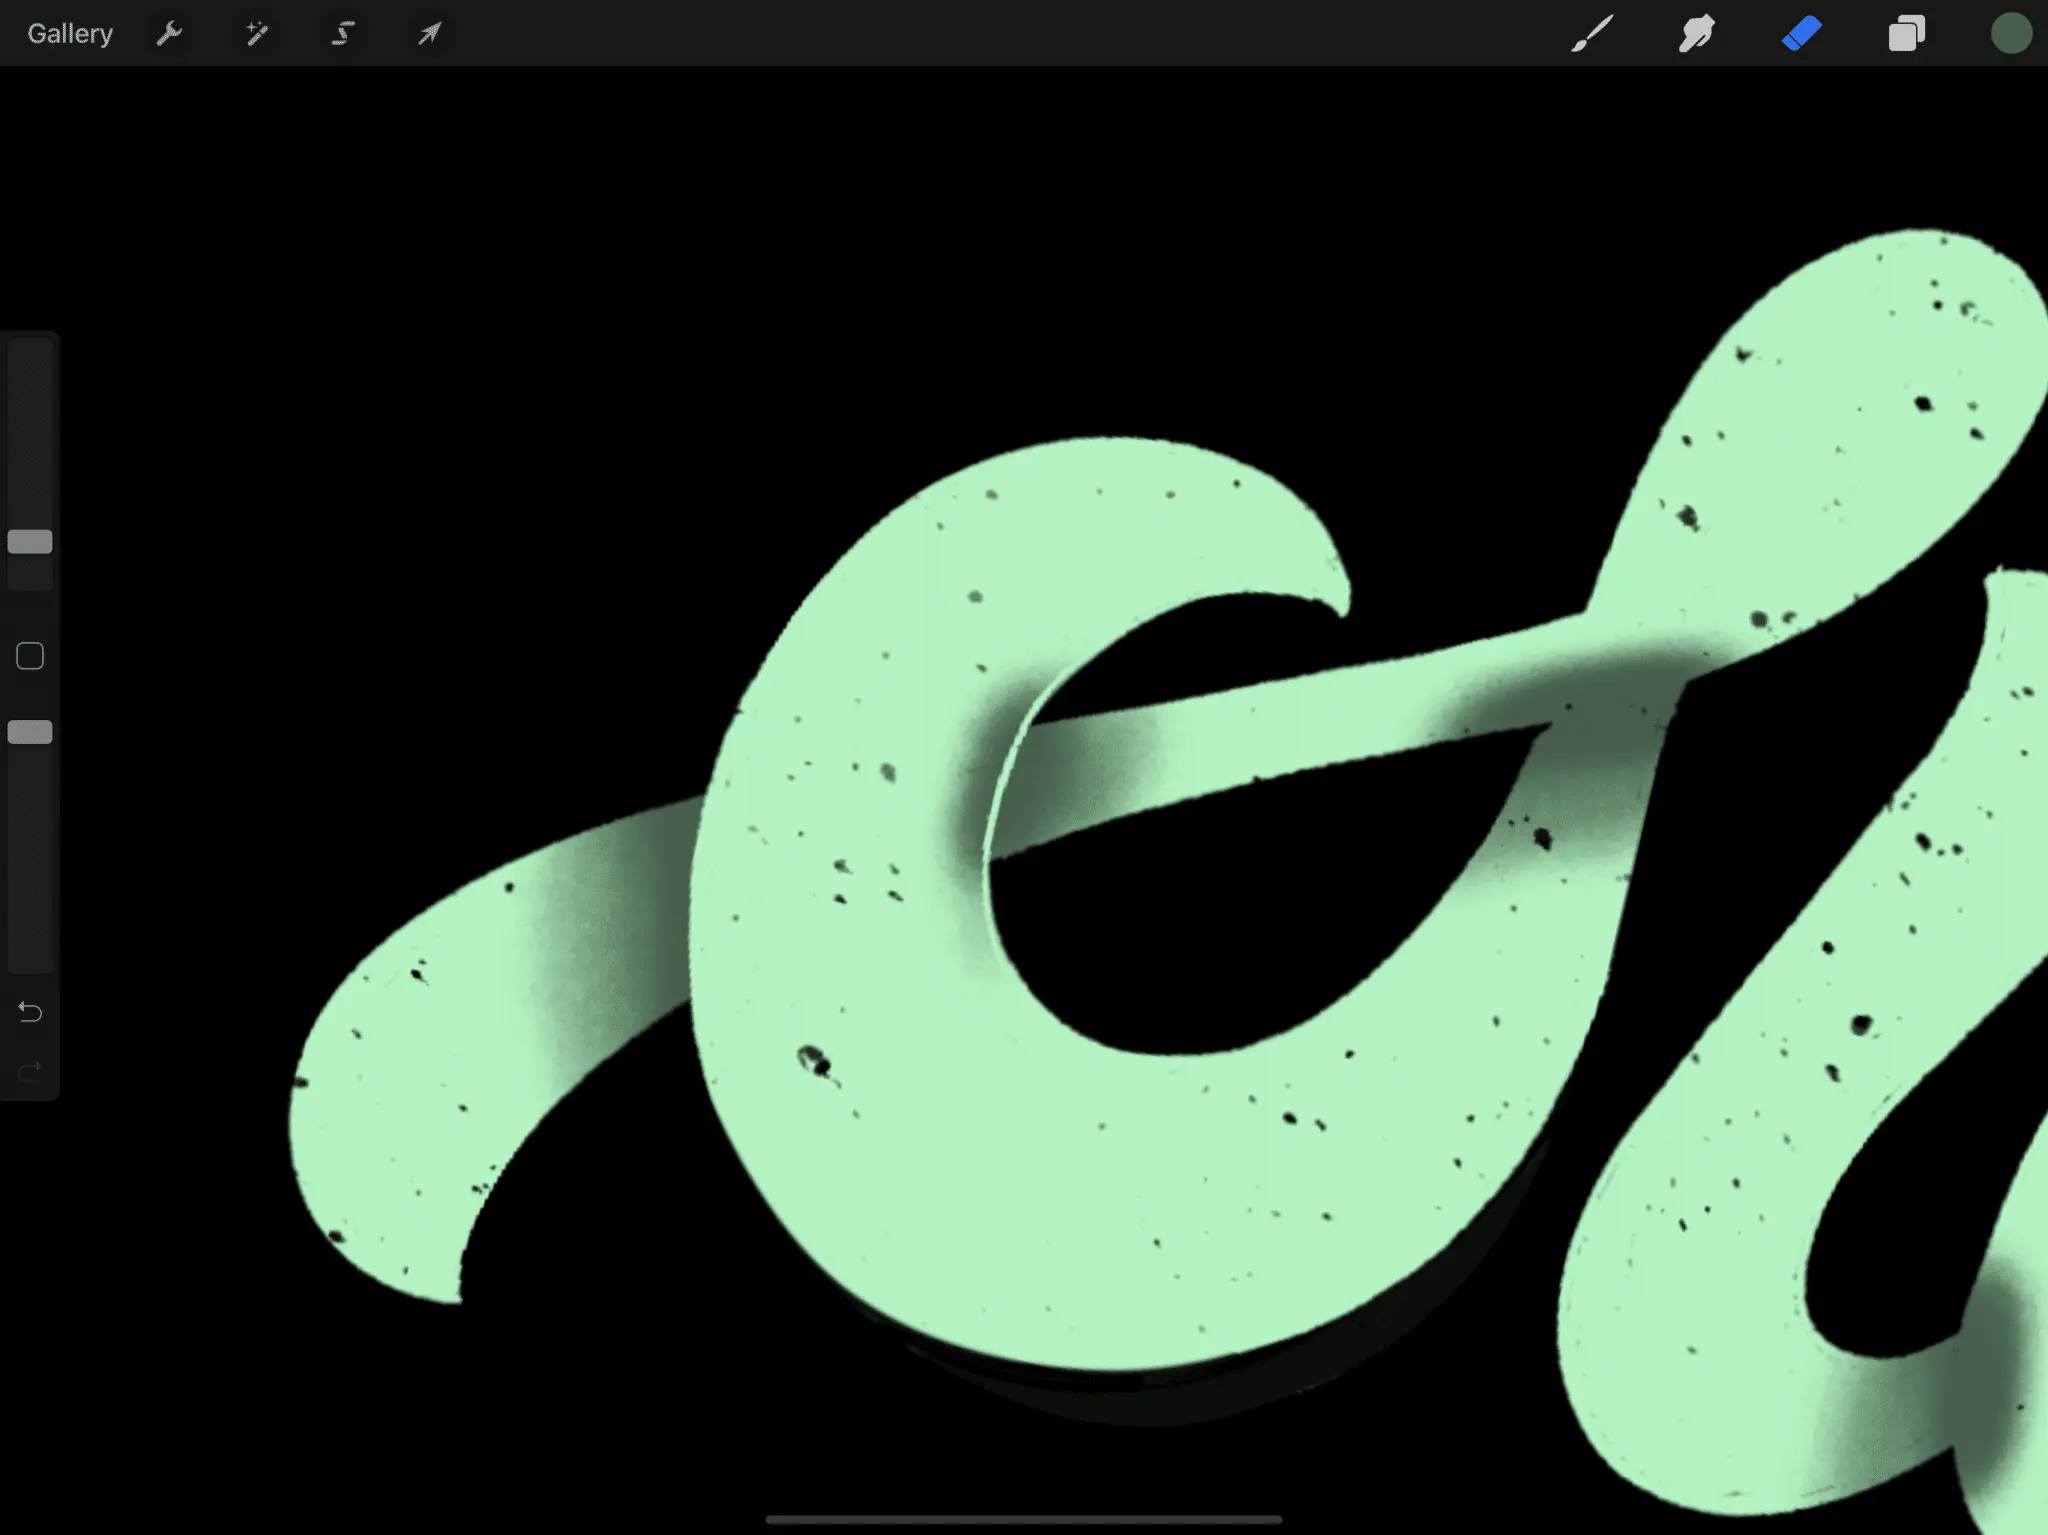The image size is (2048, 1535).
Task: Select the Smudge tool
Action: 1697,34
